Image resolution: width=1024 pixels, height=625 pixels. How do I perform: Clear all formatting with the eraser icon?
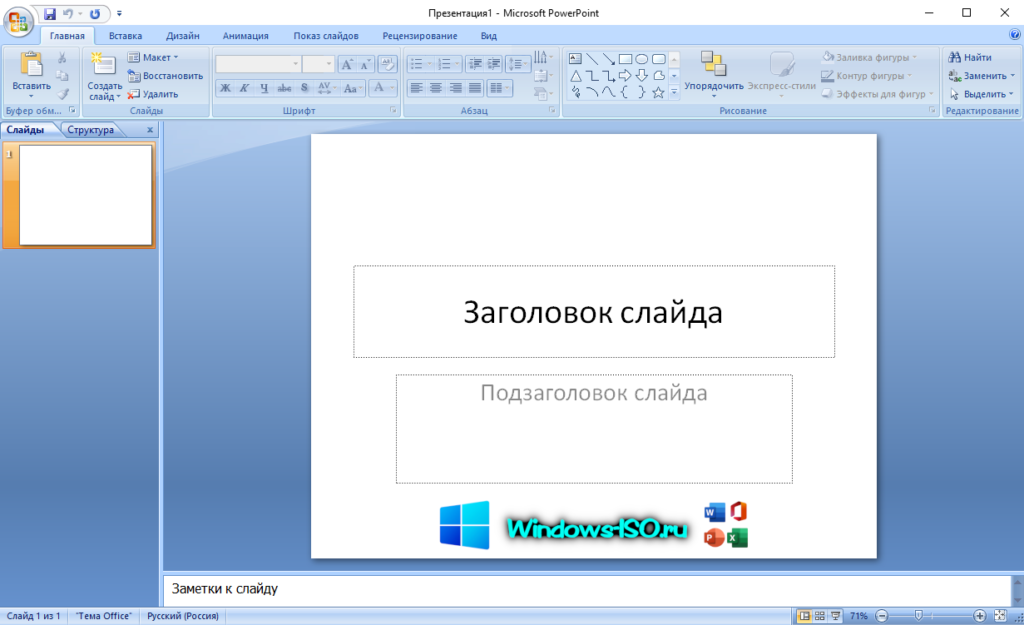pyautogui.click(x=387, y=63)
